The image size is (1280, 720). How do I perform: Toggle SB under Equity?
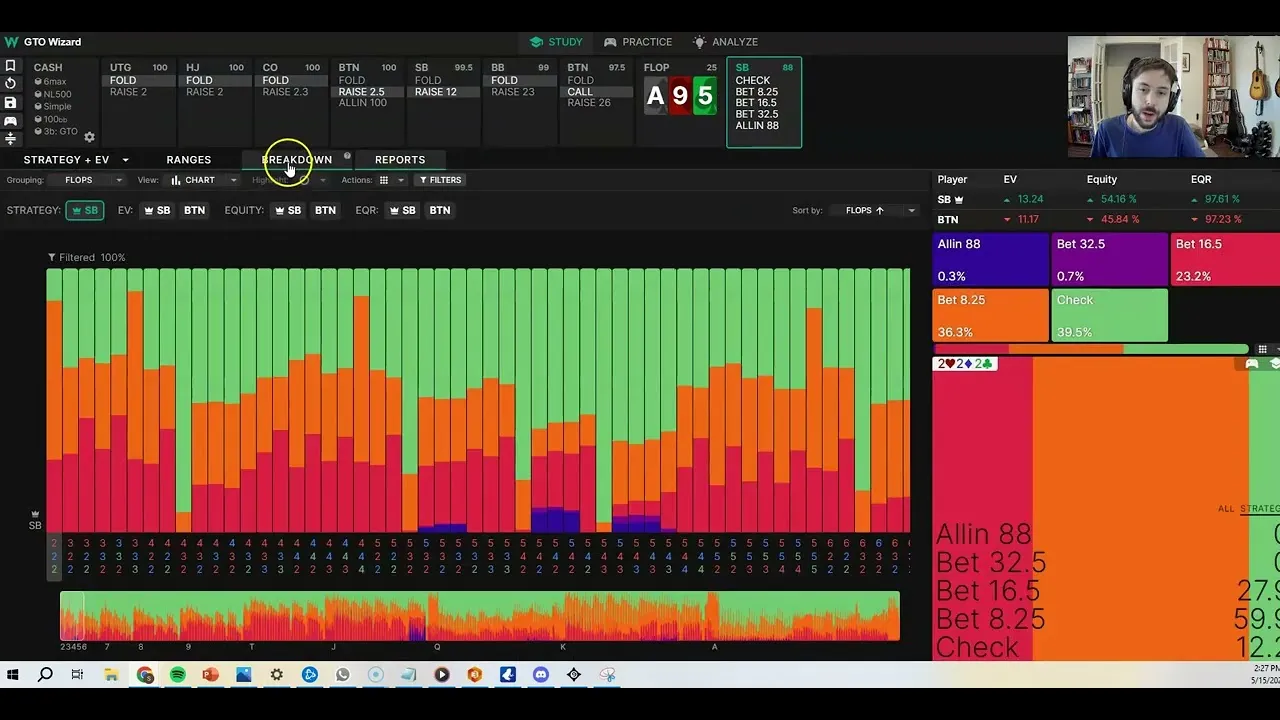288,210
